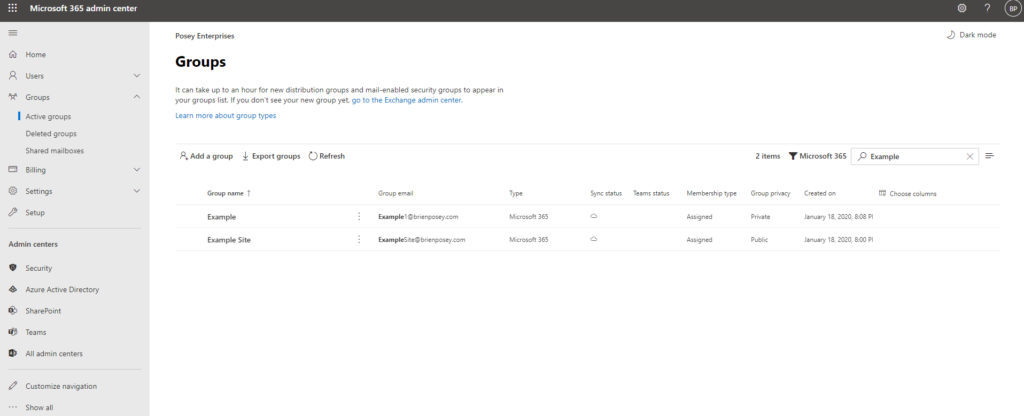Click the Public privacy value
This screenshot has width=1024, height=416.
click(760, 240)
